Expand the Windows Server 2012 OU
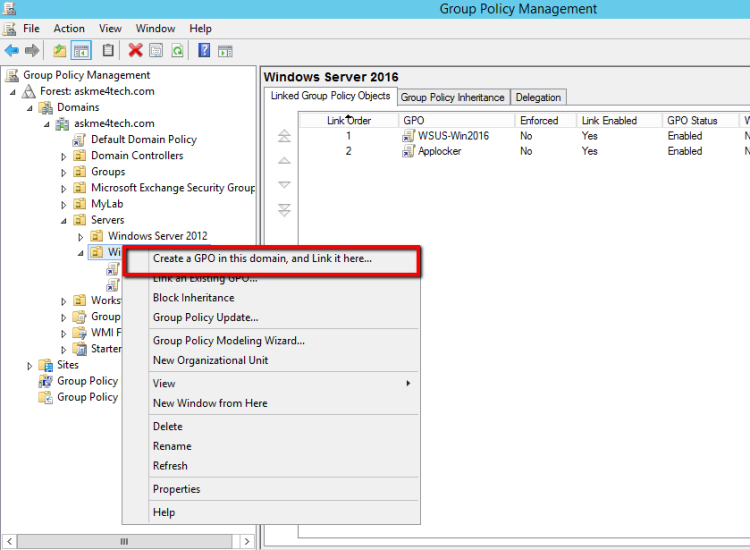Image resolution: width=750 pixels, height=550 pixels. tap(81, 237)
